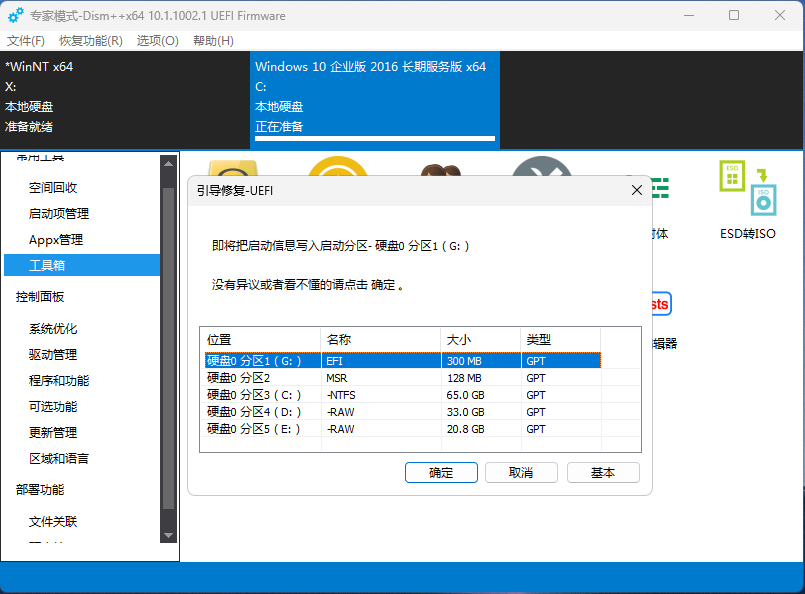Open 更新管理 in the sidebar
Viewport: 805px width, 594px height.
53,433
